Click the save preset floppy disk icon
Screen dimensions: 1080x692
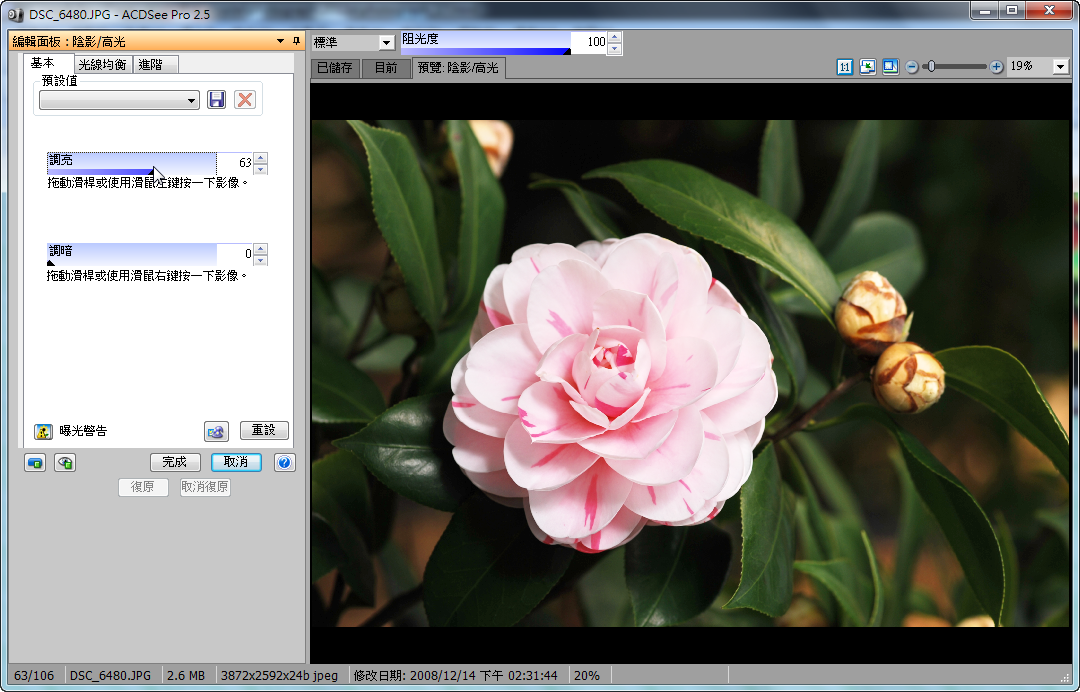click(217, 100)
